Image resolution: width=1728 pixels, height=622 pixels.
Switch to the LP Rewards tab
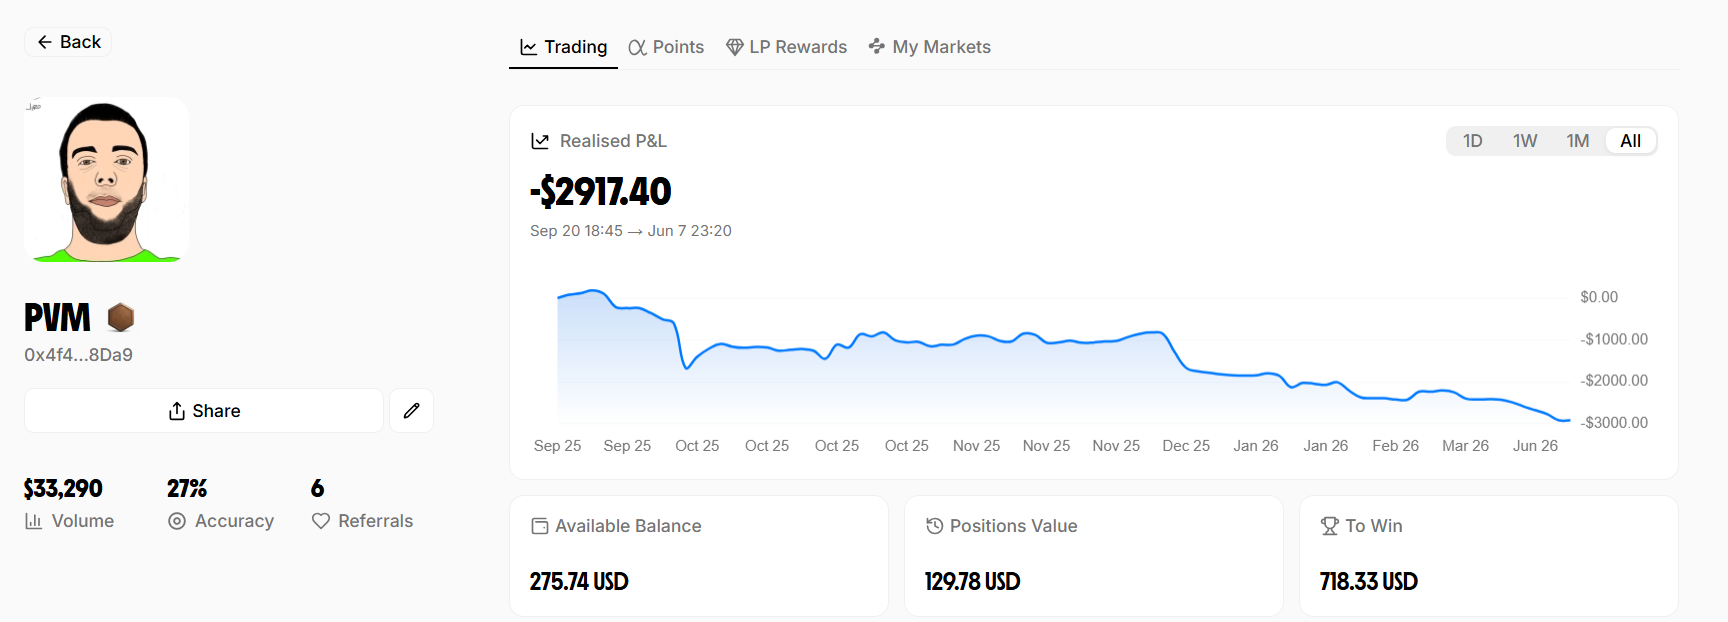[x=786, y=47]
